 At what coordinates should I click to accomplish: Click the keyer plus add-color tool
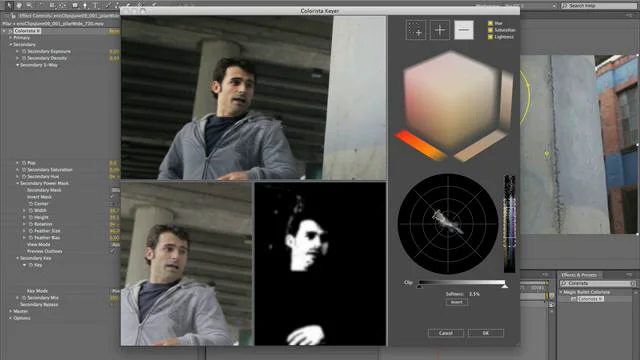pyautogui.click(x=440, y=30)
